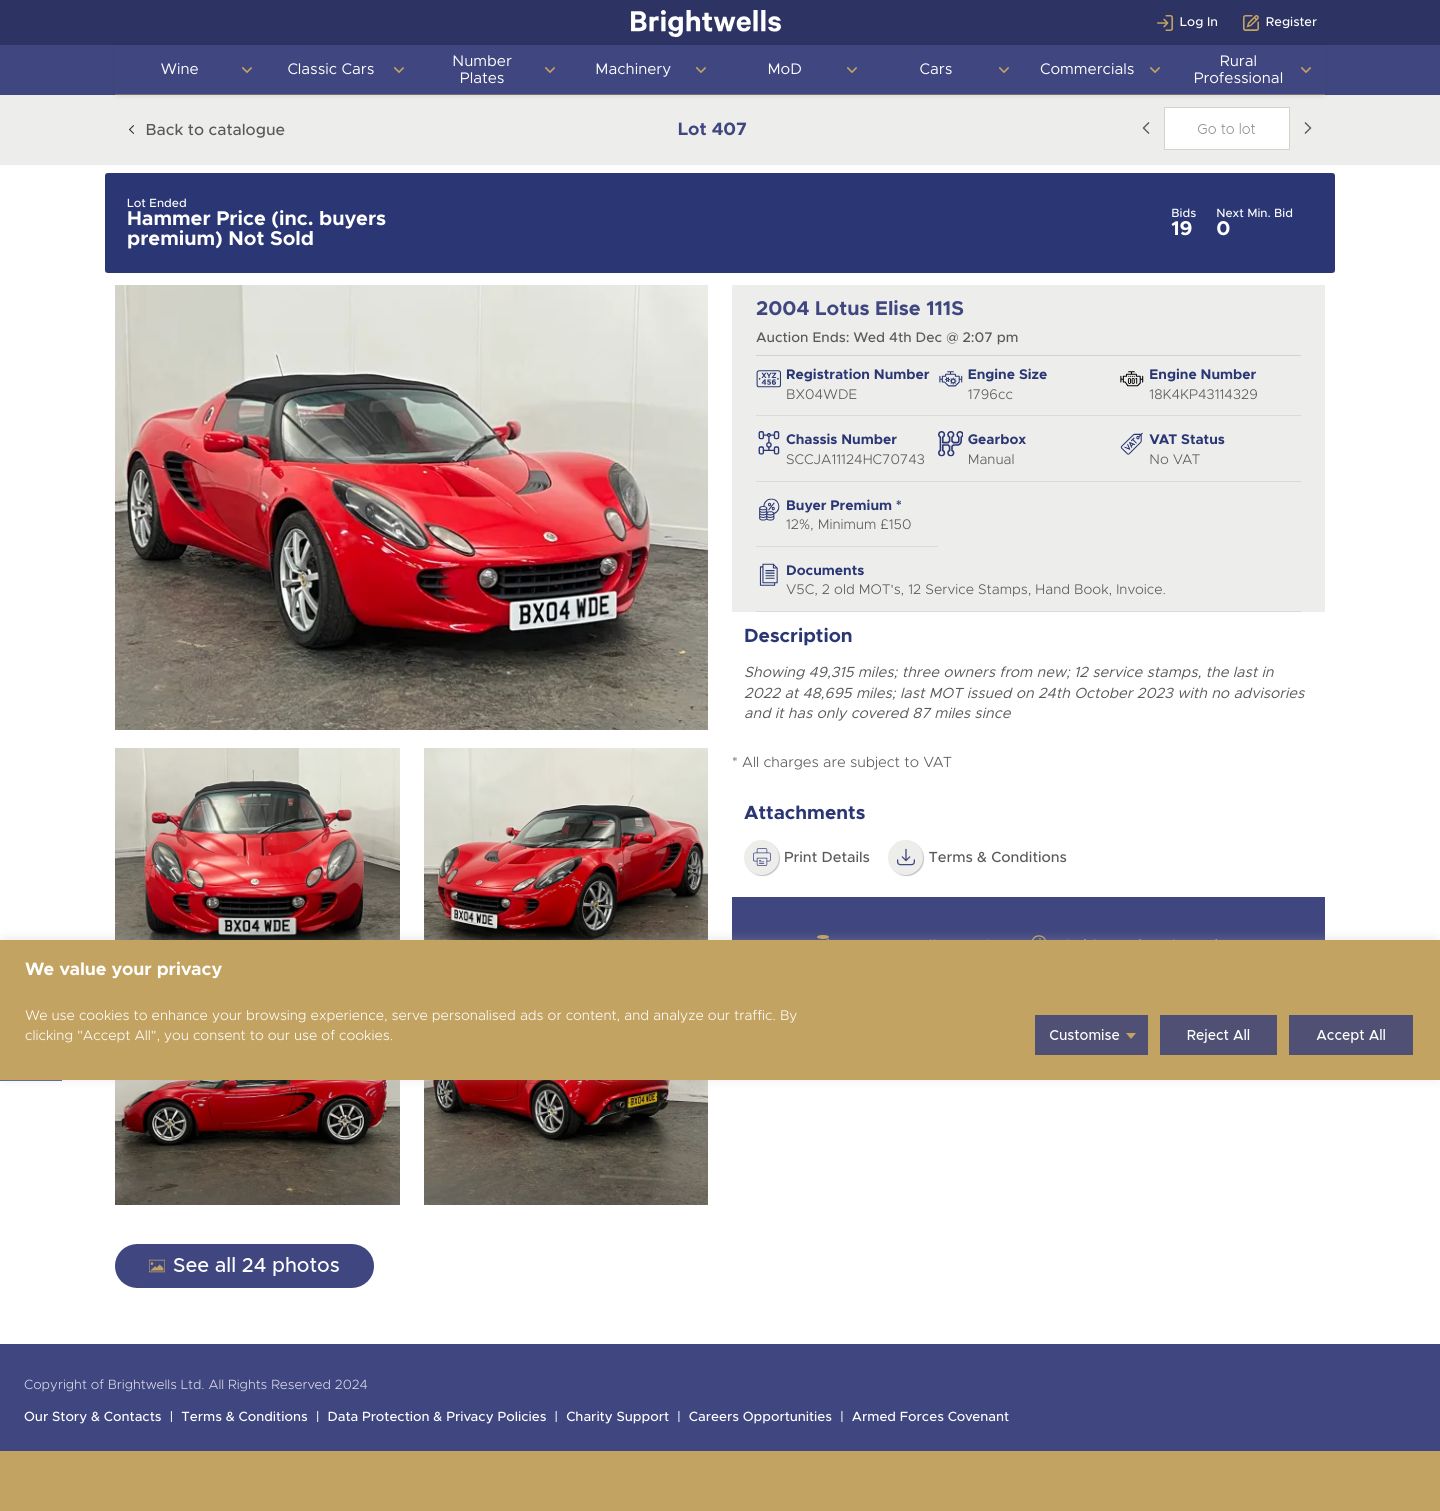Open the Rural Professional menu item
This screenshot has width=1440, height=1511.
coord(1238,69)
